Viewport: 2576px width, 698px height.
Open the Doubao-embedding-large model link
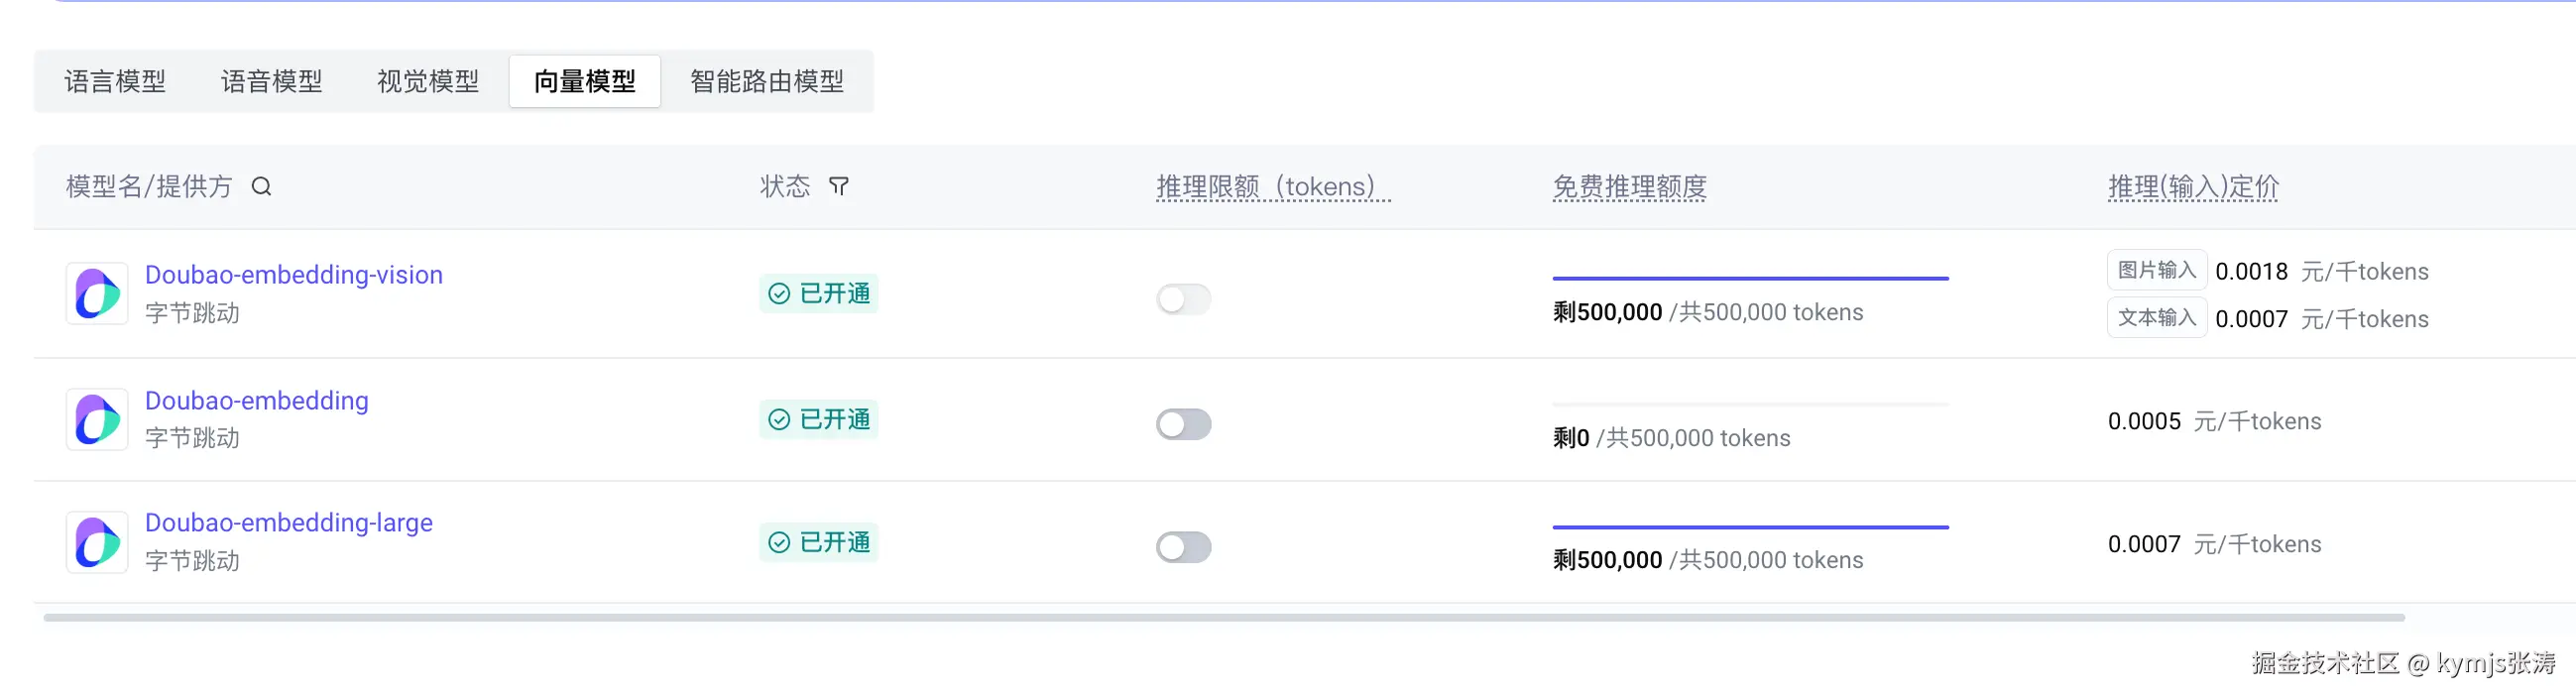(x=289, y=523)
